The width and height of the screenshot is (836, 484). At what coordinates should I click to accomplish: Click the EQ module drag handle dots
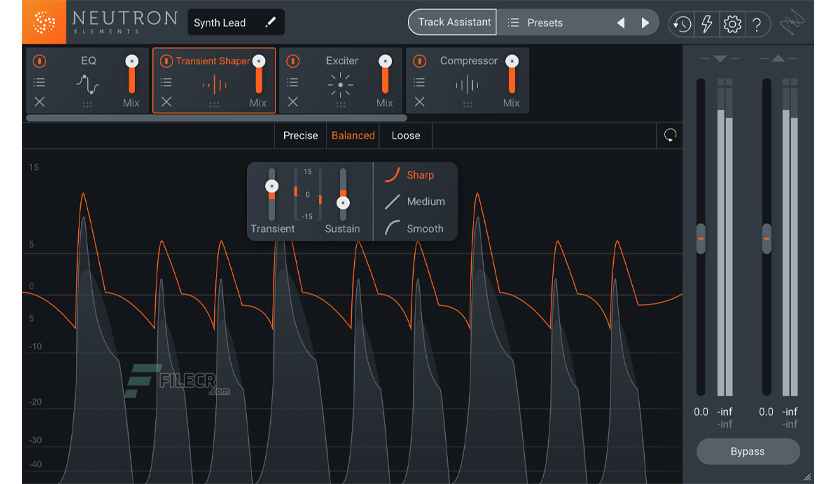point(87,105)
